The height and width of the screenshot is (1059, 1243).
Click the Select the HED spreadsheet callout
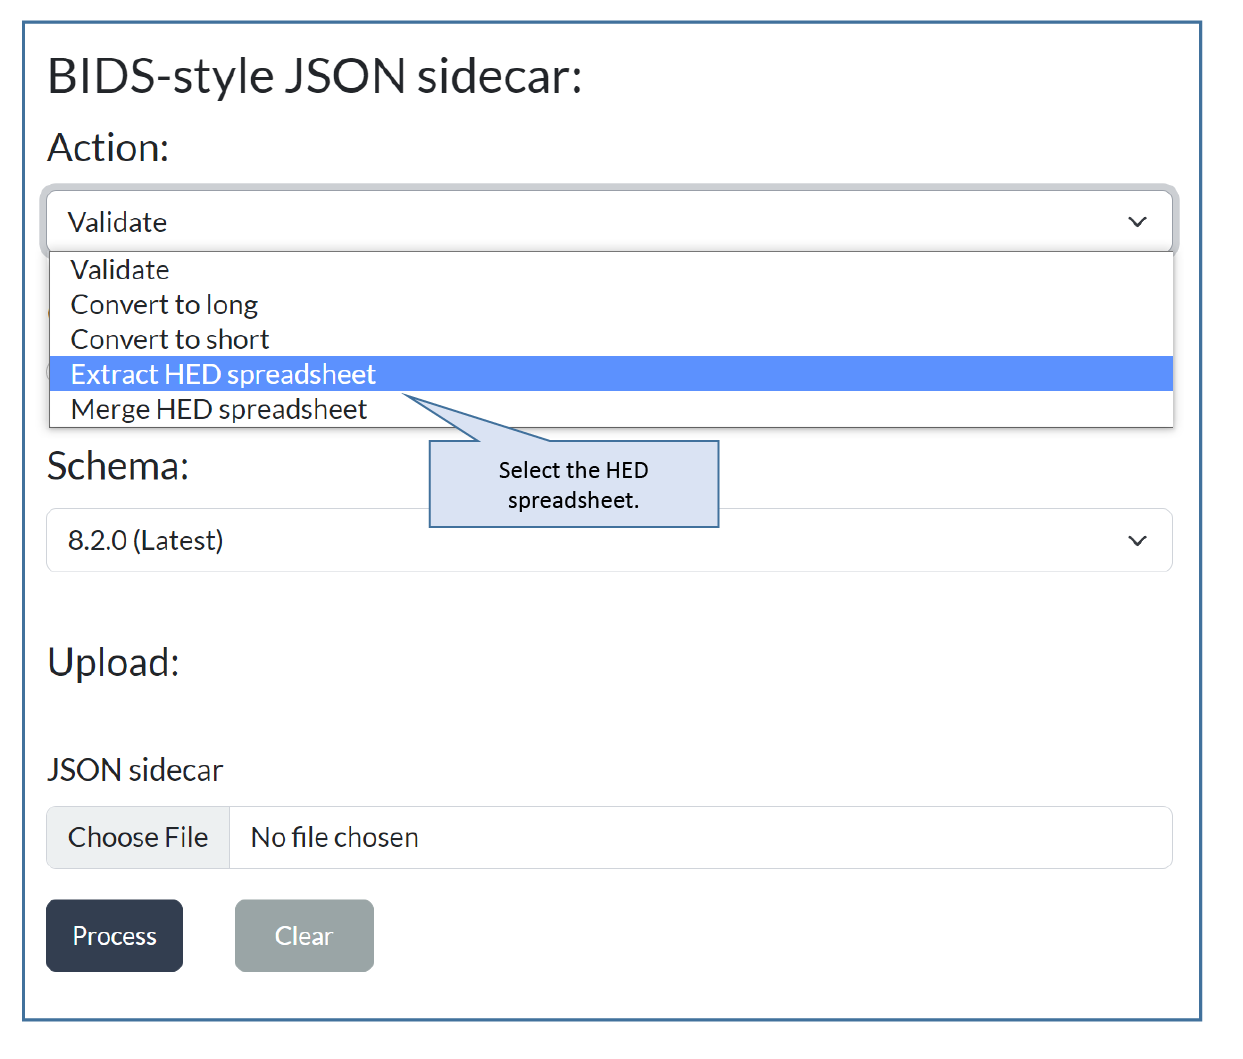tap(573, 485)
